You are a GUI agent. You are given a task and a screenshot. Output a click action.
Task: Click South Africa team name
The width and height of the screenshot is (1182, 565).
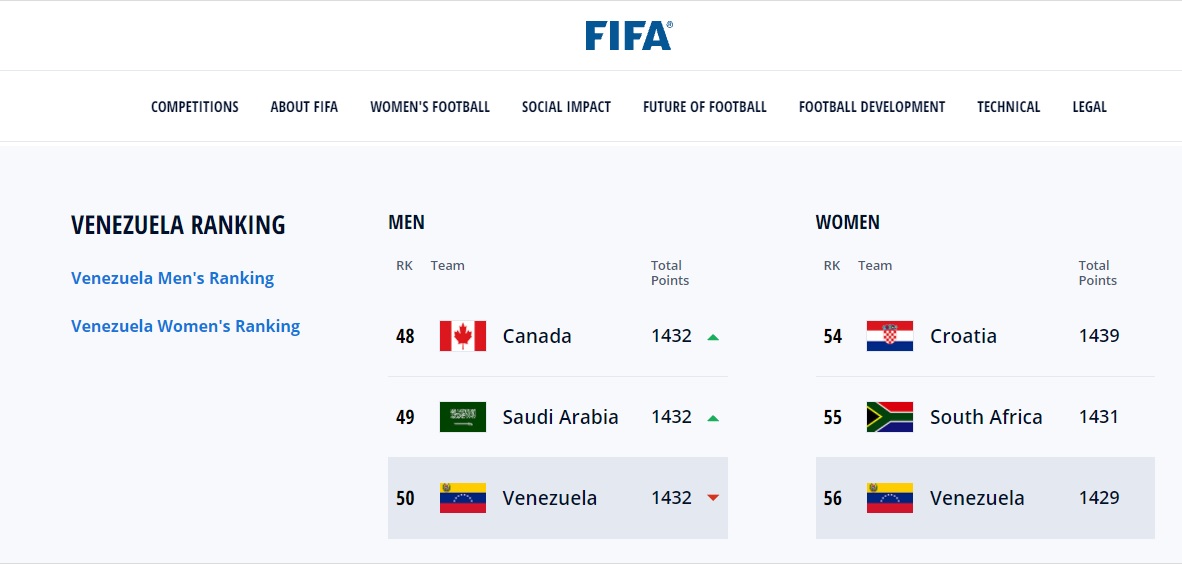[x=986, y=417]
